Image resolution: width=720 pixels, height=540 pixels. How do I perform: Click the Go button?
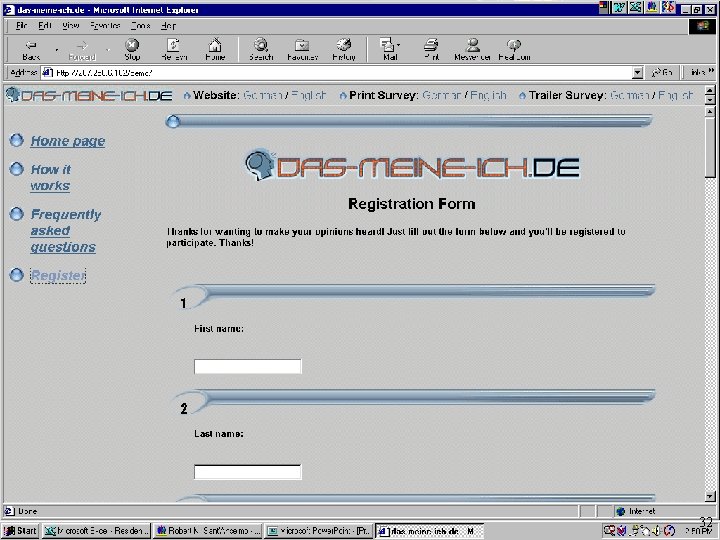pos(663,73)
